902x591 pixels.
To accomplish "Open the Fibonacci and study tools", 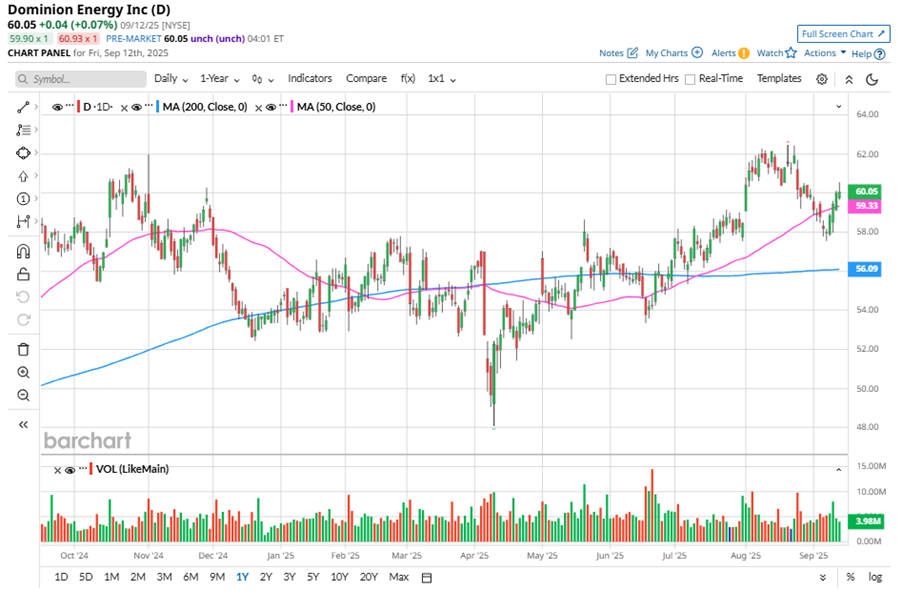I will [23, 130].
